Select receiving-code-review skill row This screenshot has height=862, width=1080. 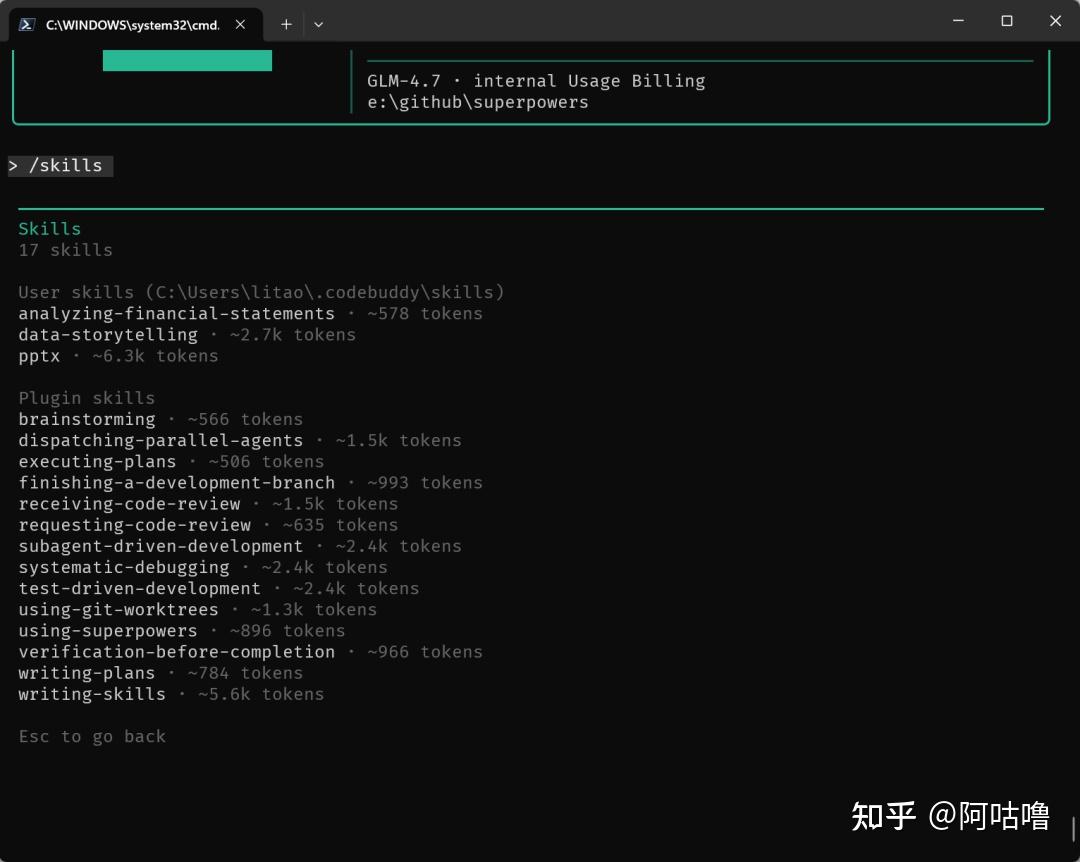tap(208, 504)
